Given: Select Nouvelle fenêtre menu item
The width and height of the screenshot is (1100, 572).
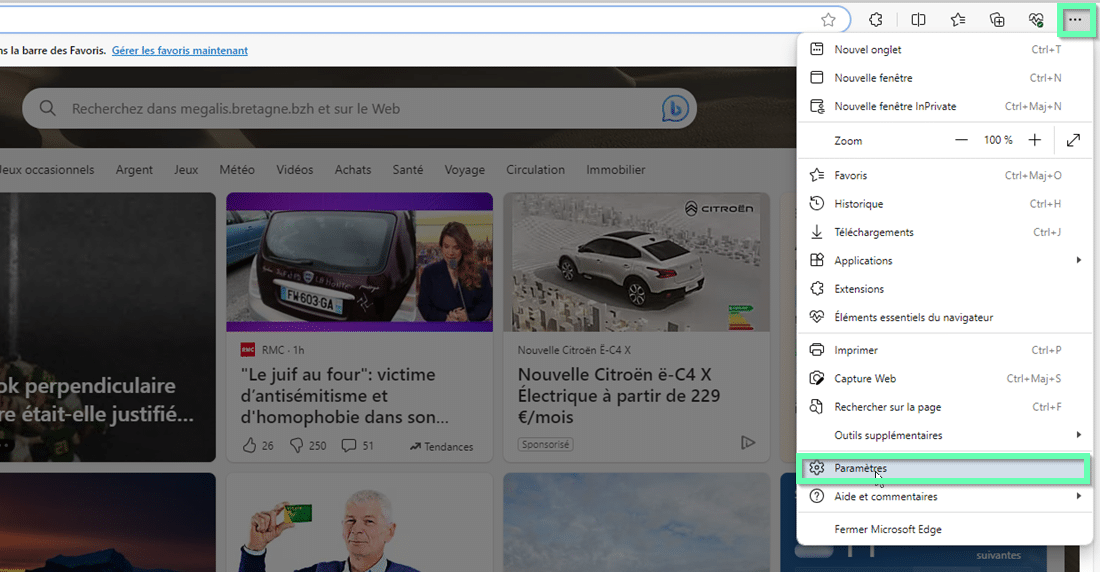Looking at the screenshot, I should pyautogui.click(x=944, y=77).
